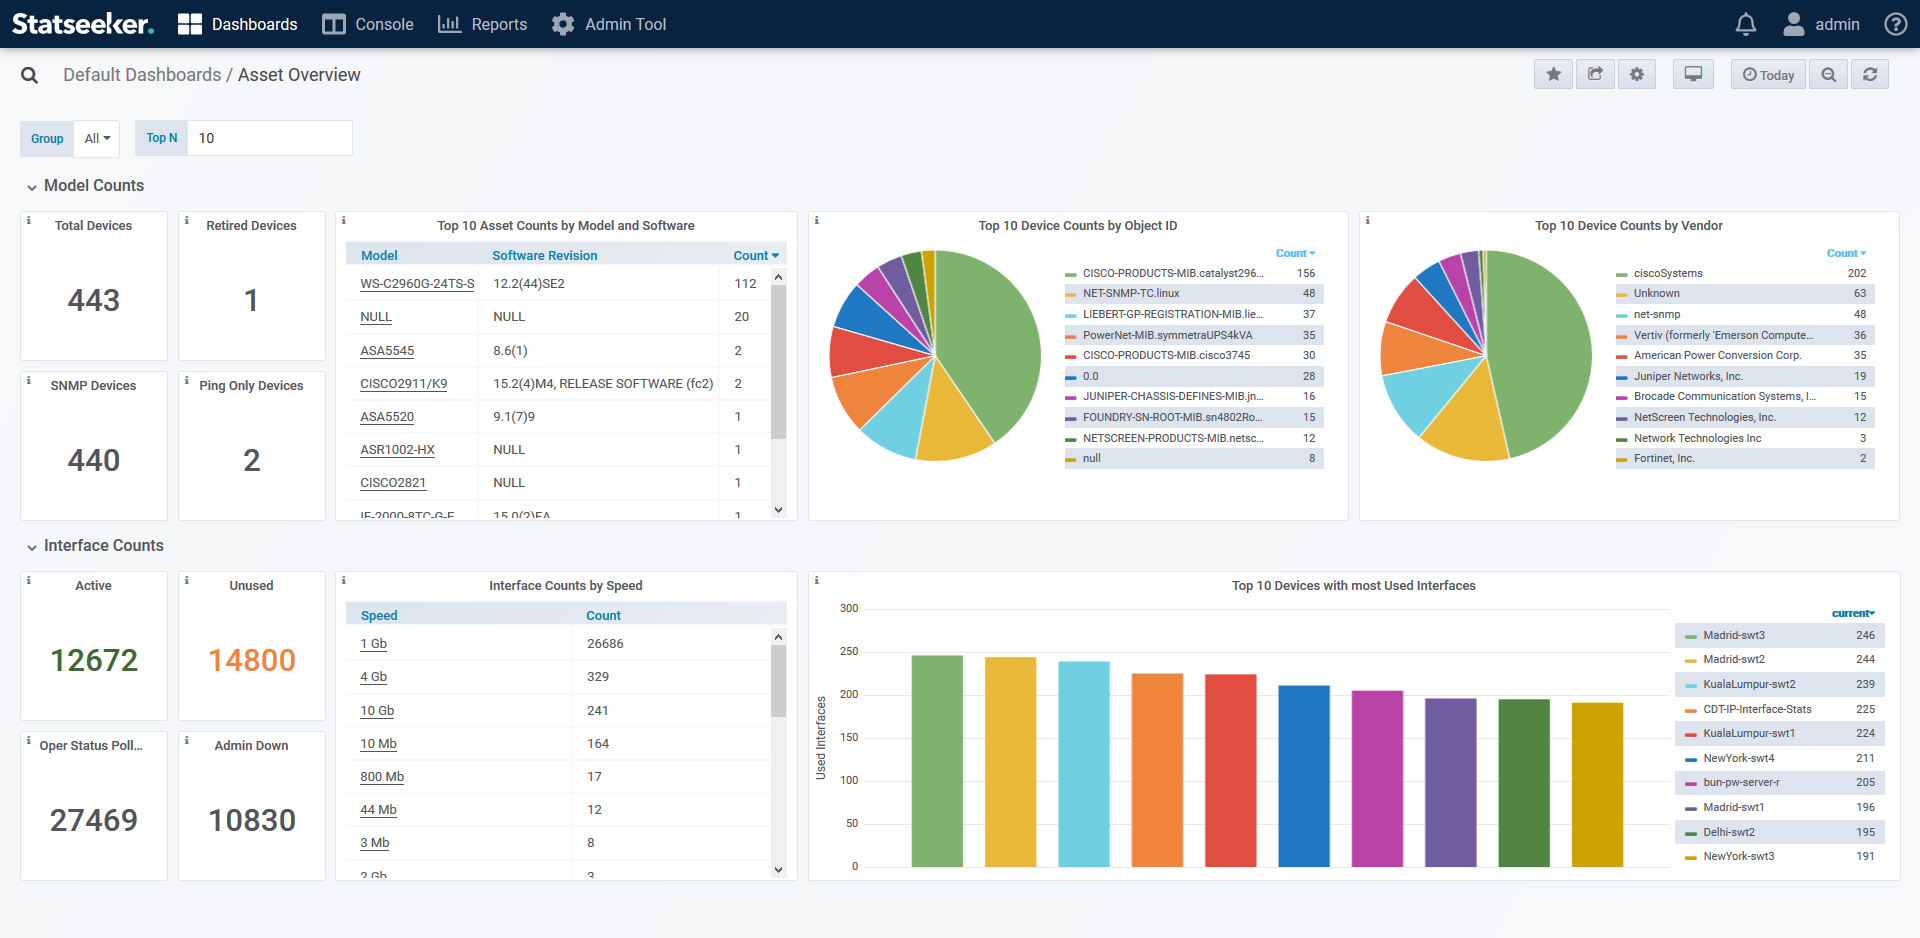The width and height of the screenshot is (1920, 938).
Task: Click info icon on Admin Down panel
Action: (x=187, y=740)
